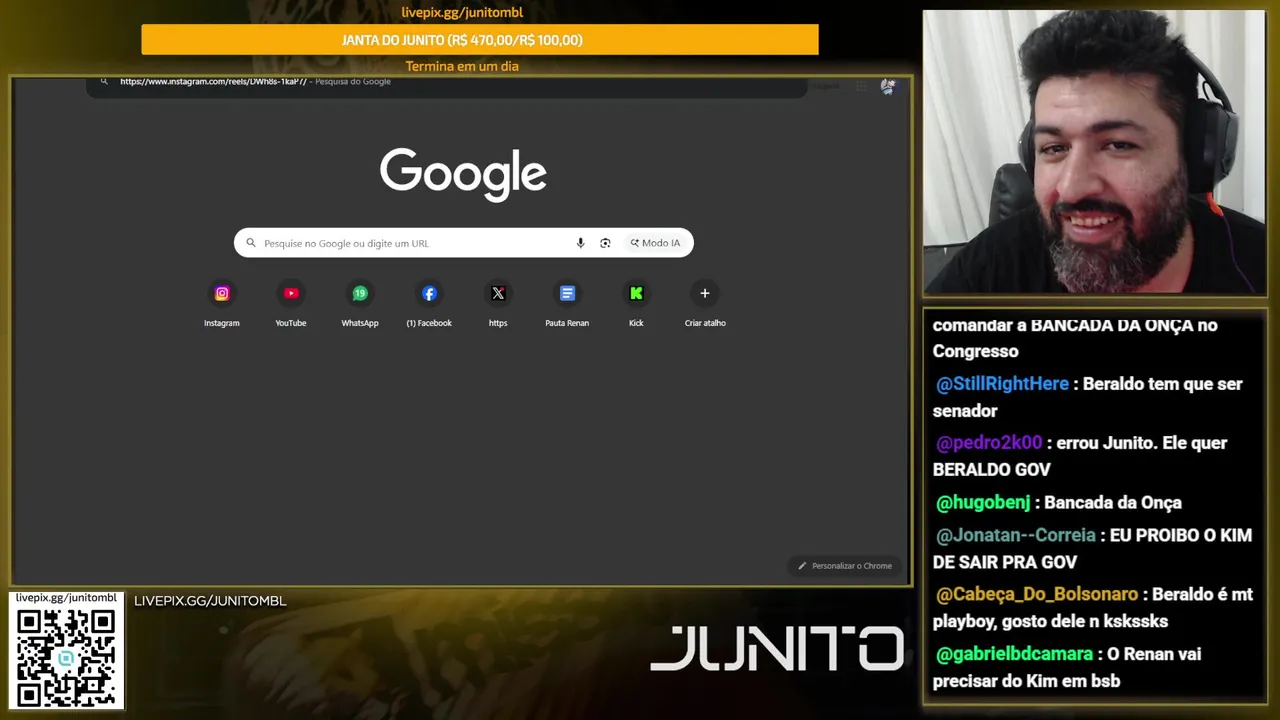The image size is (1280, 720).
Task: Click @pedro2k00 username in chat
Action: click(x=989, y=443)
